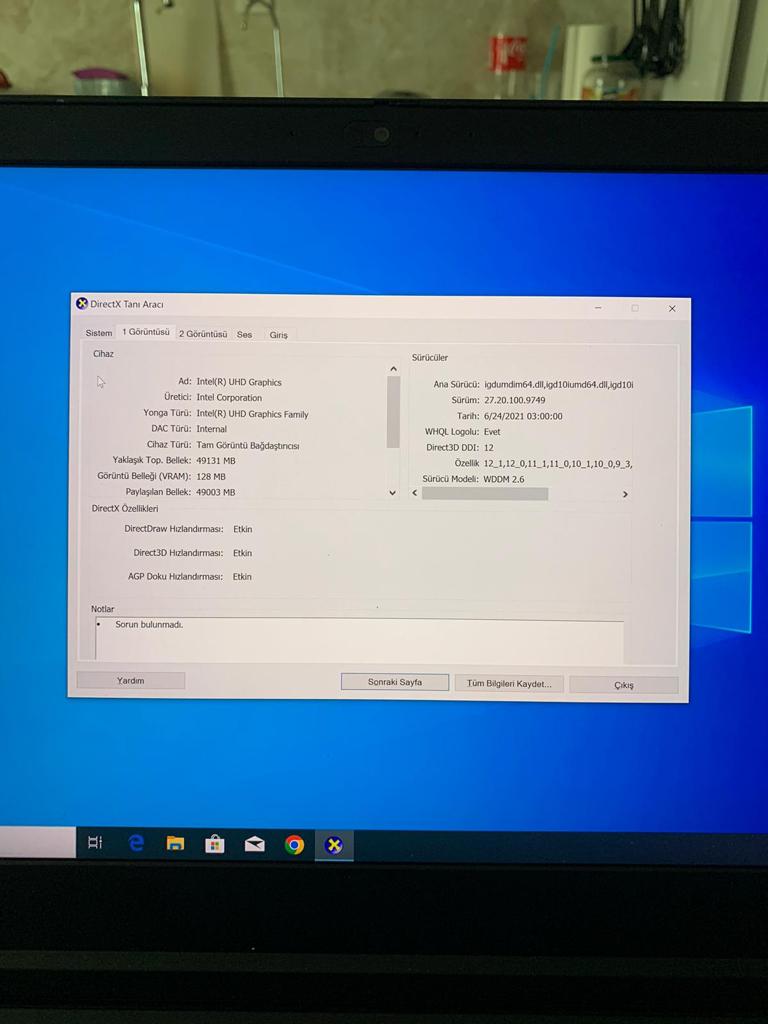
Task: Click the Windows search box on taskbar
Action: click(x=37, y=842)
